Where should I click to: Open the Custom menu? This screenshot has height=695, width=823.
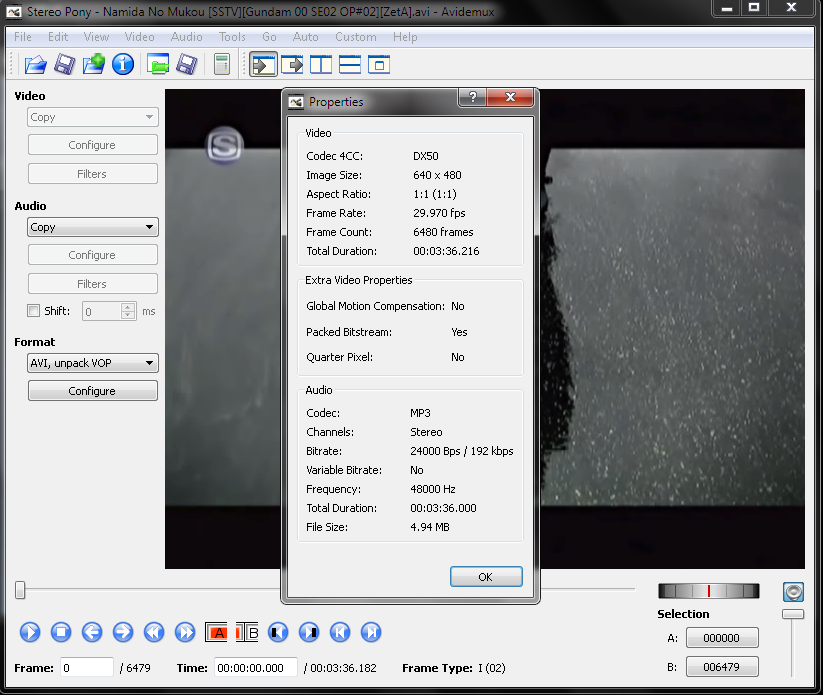356,37
